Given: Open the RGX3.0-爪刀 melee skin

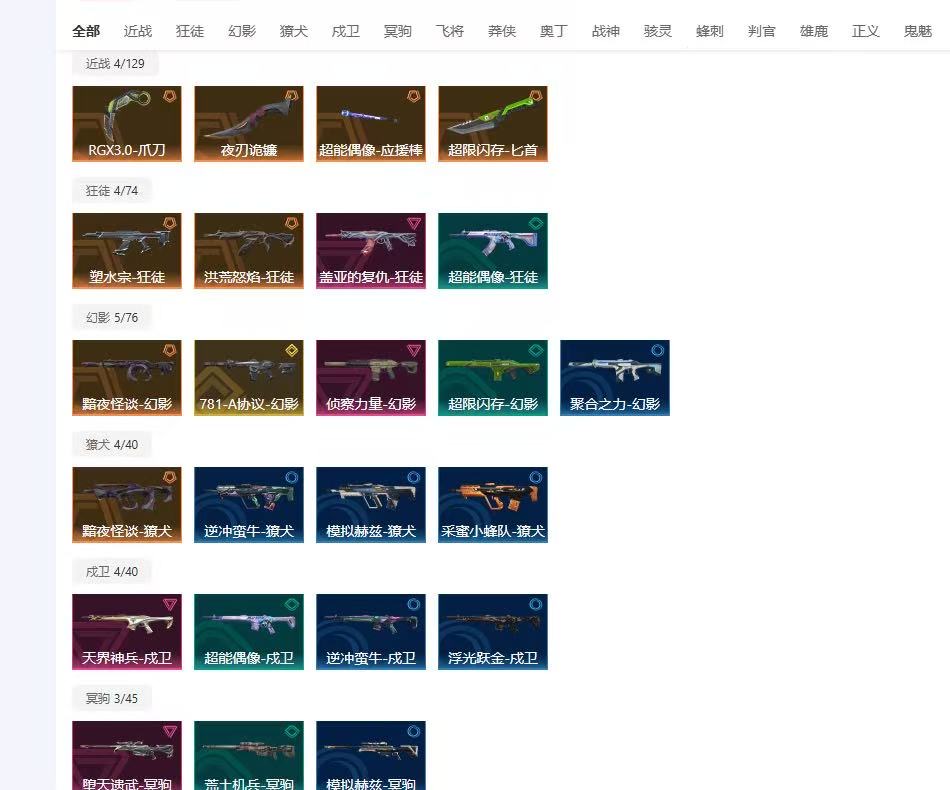Looking at the screenshot, I should click(x=127, y=123).
